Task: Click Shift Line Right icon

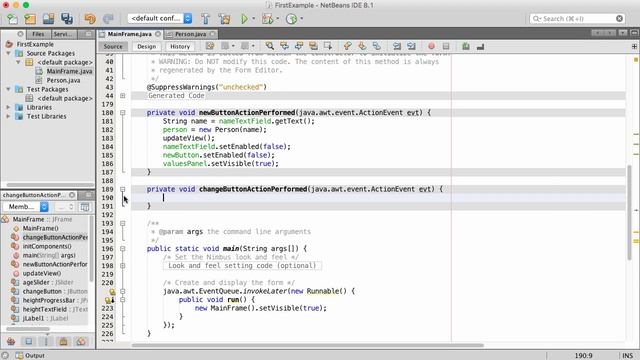Action: click(411, 46)
